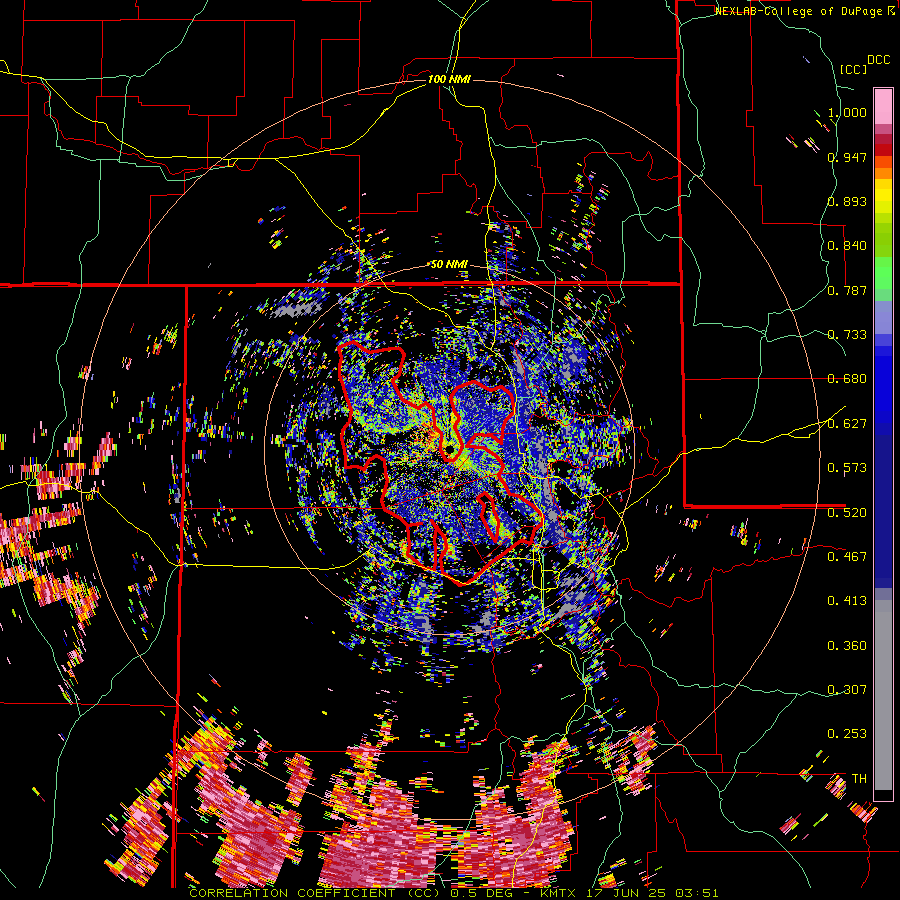Click the 50 NMI range ring label
This screenshot has width=900, height=900.
449,265
